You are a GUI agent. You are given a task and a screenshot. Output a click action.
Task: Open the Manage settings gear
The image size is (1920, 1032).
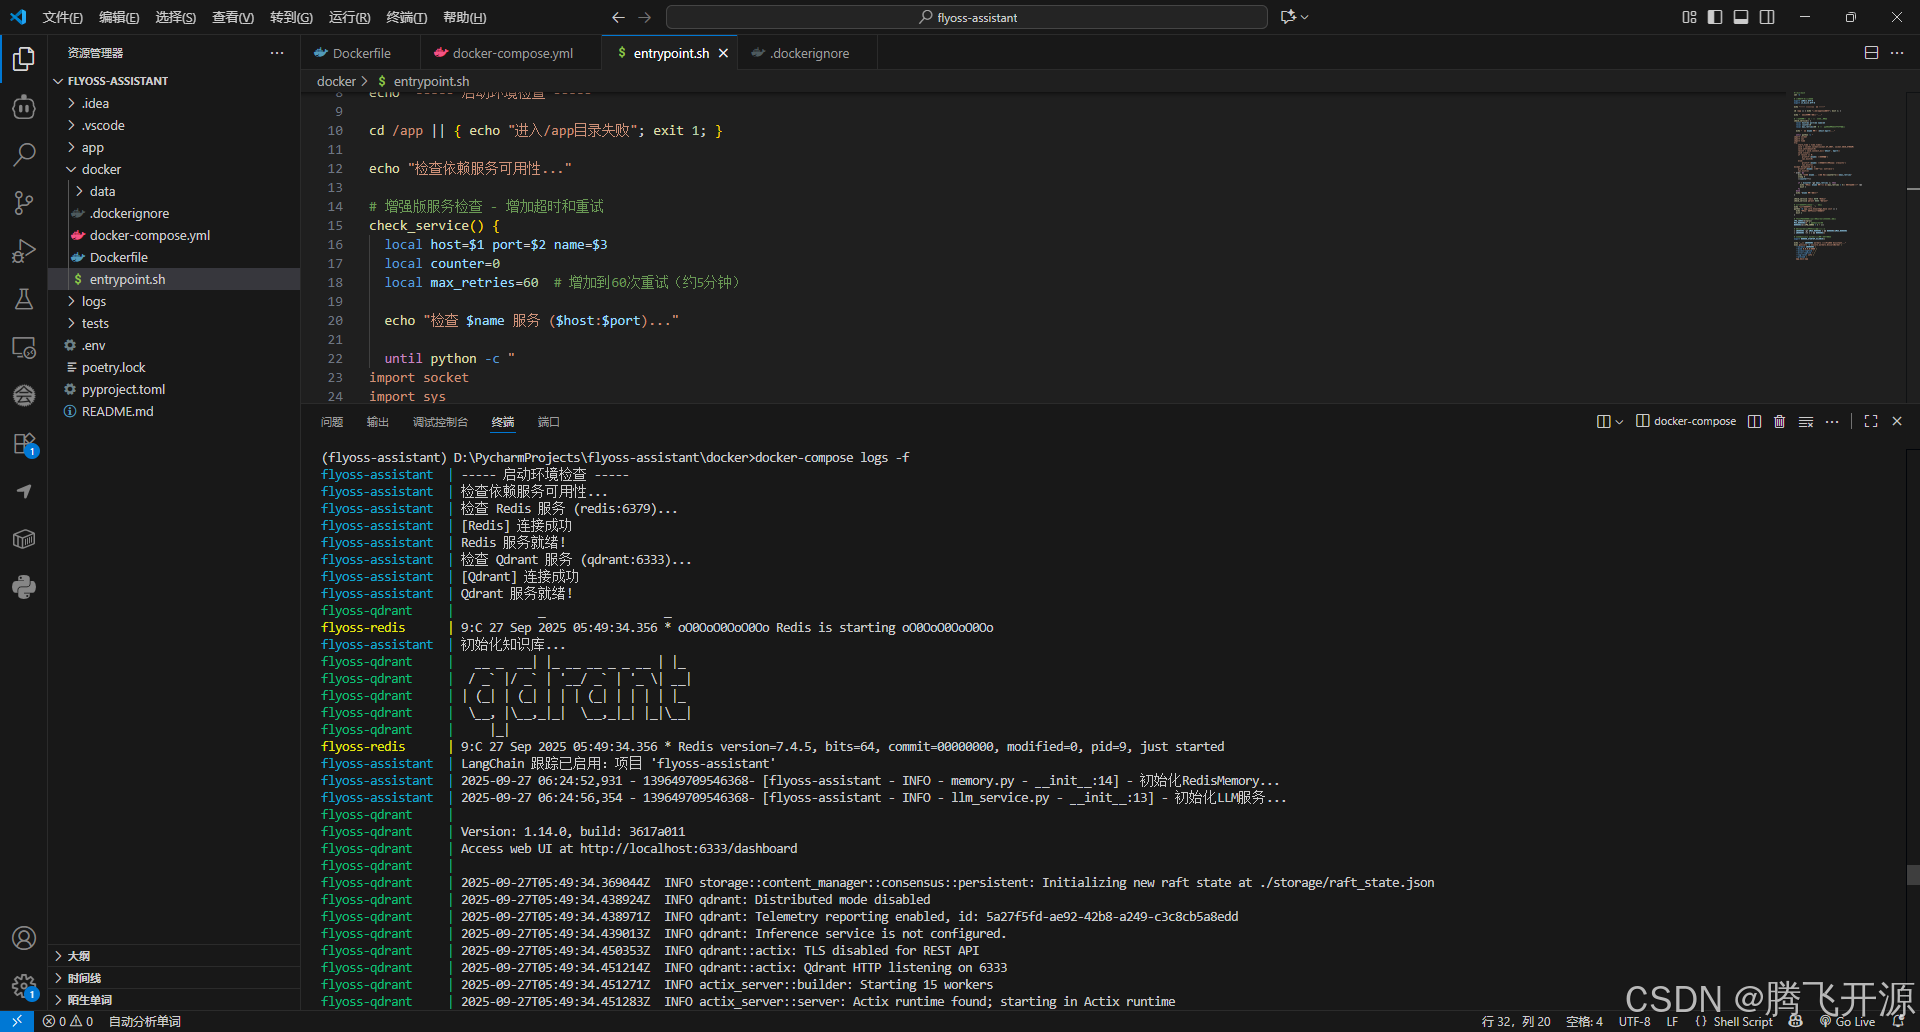click(24, 986)
